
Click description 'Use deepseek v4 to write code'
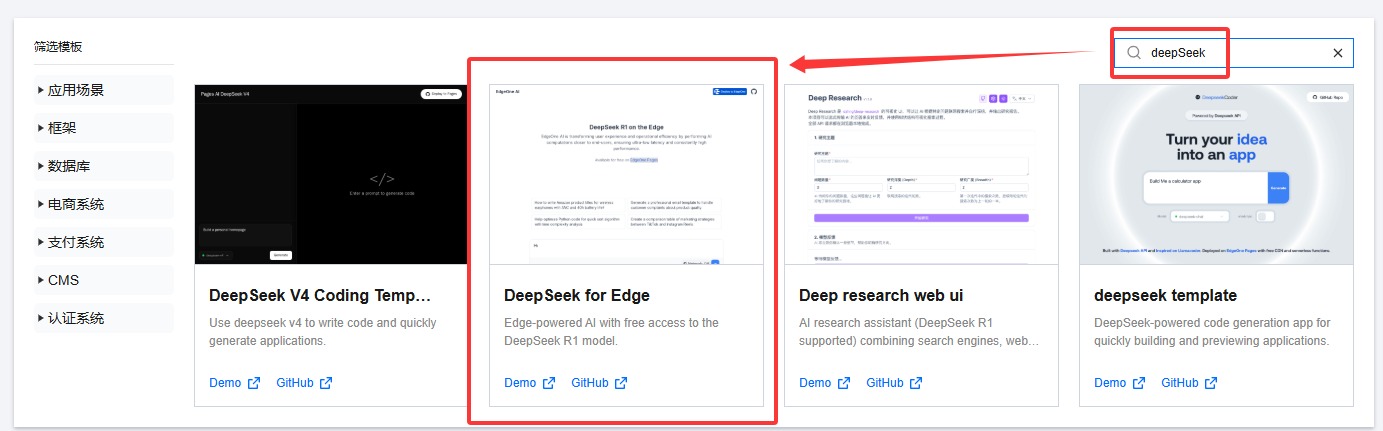(322, 332)
